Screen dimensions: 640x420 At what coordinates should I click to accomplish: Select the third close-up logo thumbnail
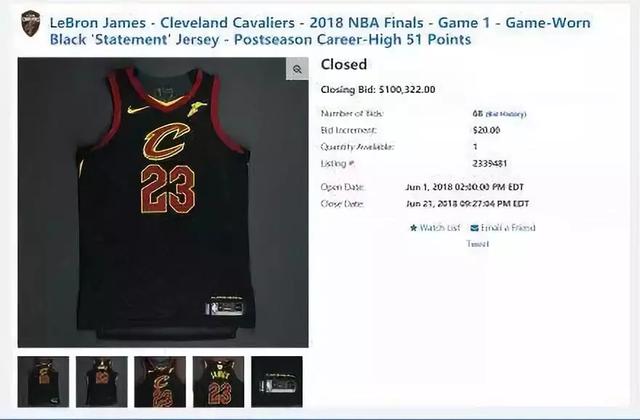pyautogui.click(x=160, y=382)
